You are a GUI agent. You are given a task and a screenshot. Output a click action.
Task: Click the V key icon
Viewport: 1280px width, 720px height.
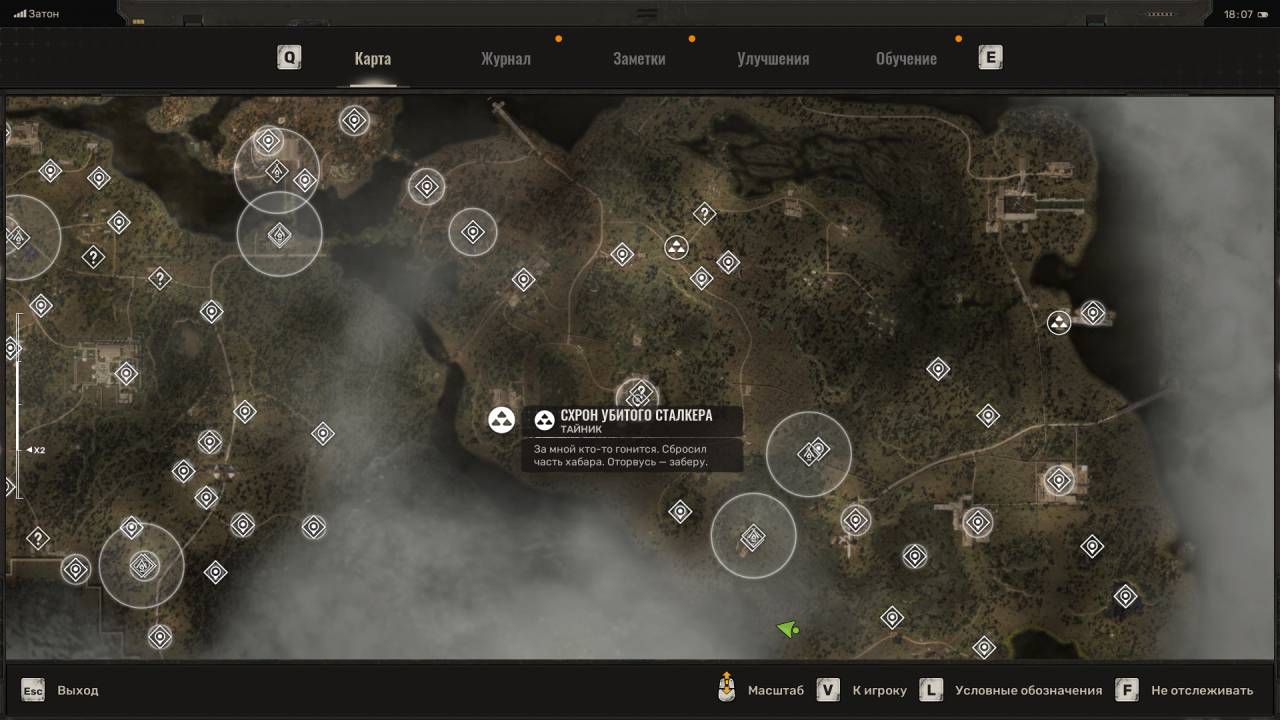click(x=827, y=690)
